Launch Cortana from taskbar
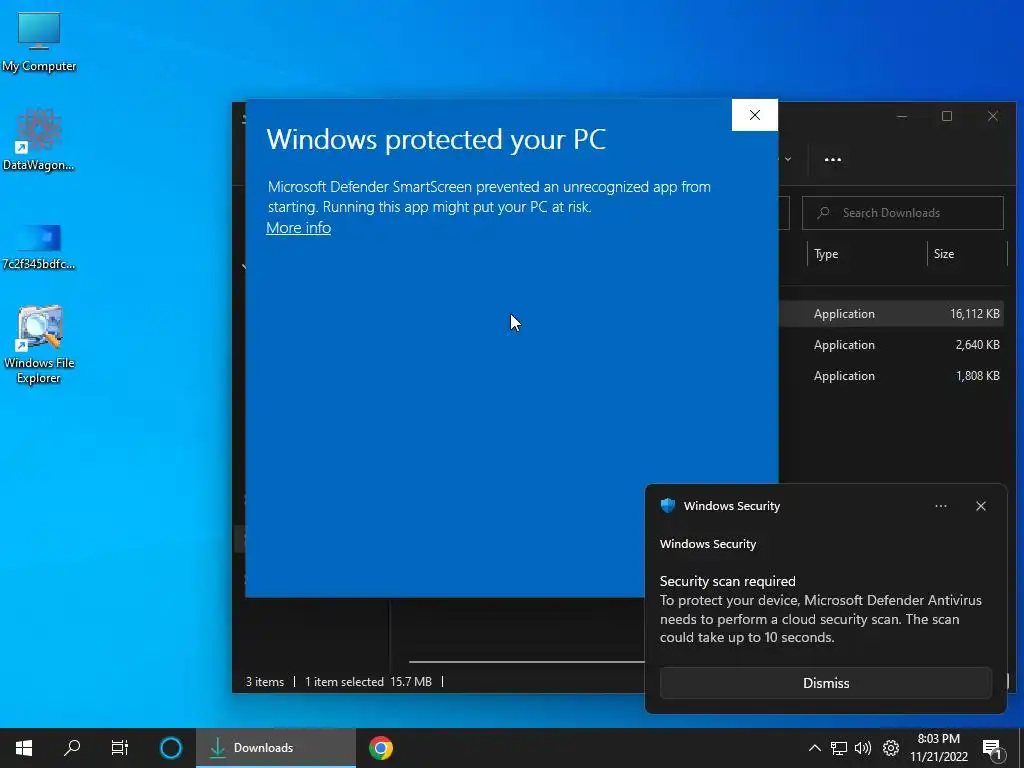Viewport: 1024px width, 768px height. point(170,748)
